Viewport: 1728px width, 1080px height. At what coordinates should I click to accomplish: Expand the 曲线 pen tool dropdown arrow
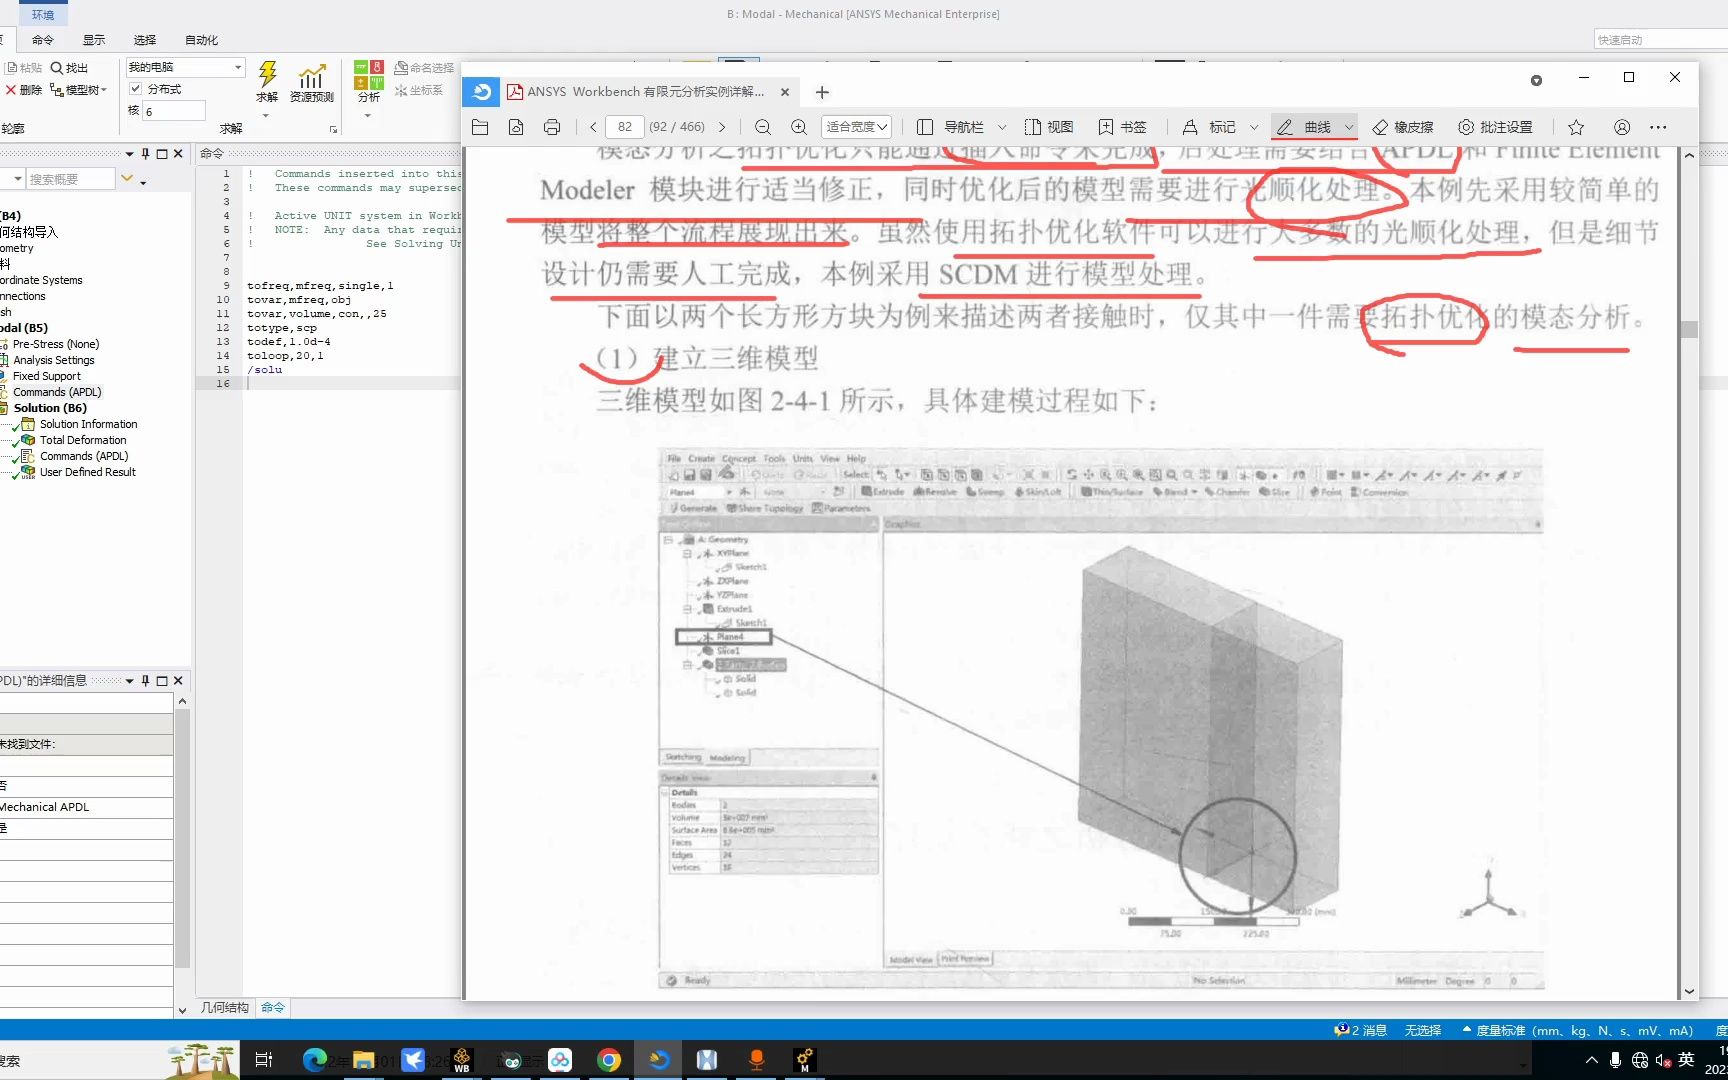[x=1349, y=127]
